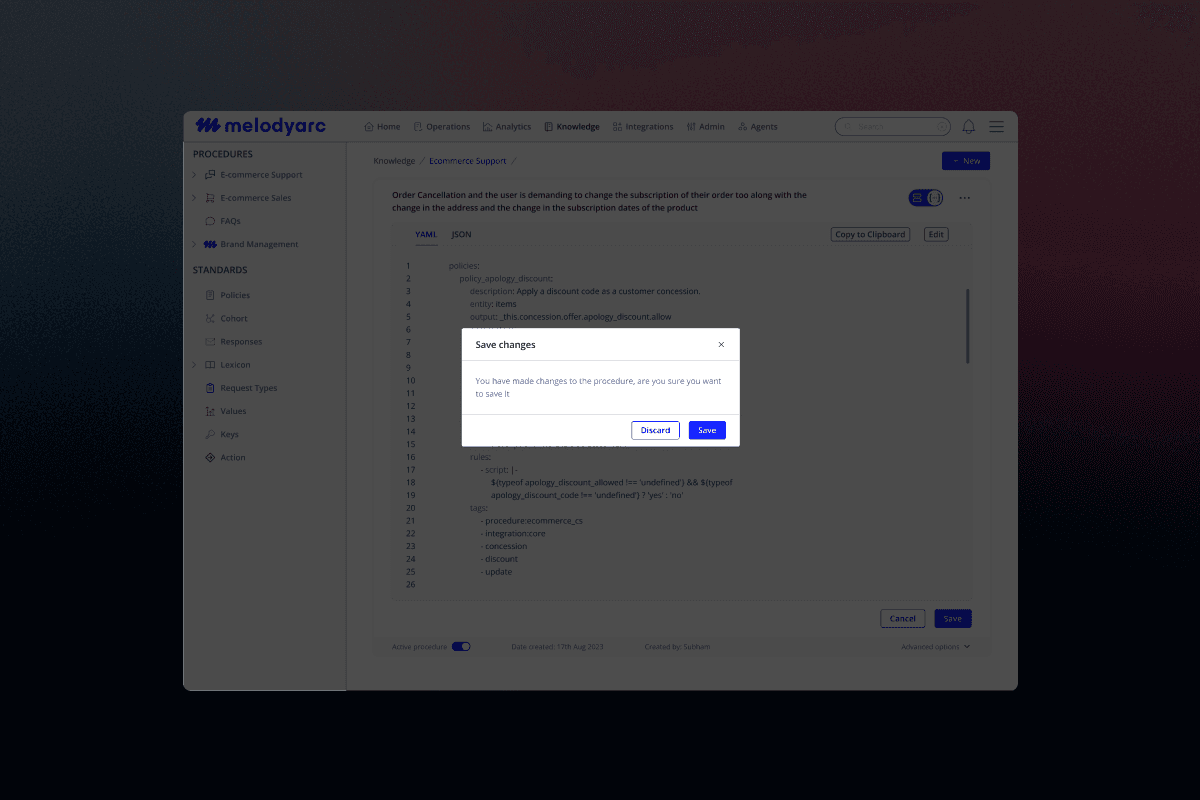The height and width of the screenshot is (800, 1200).
Task: Click Copy to Clipboard
Action: (870, 235)
